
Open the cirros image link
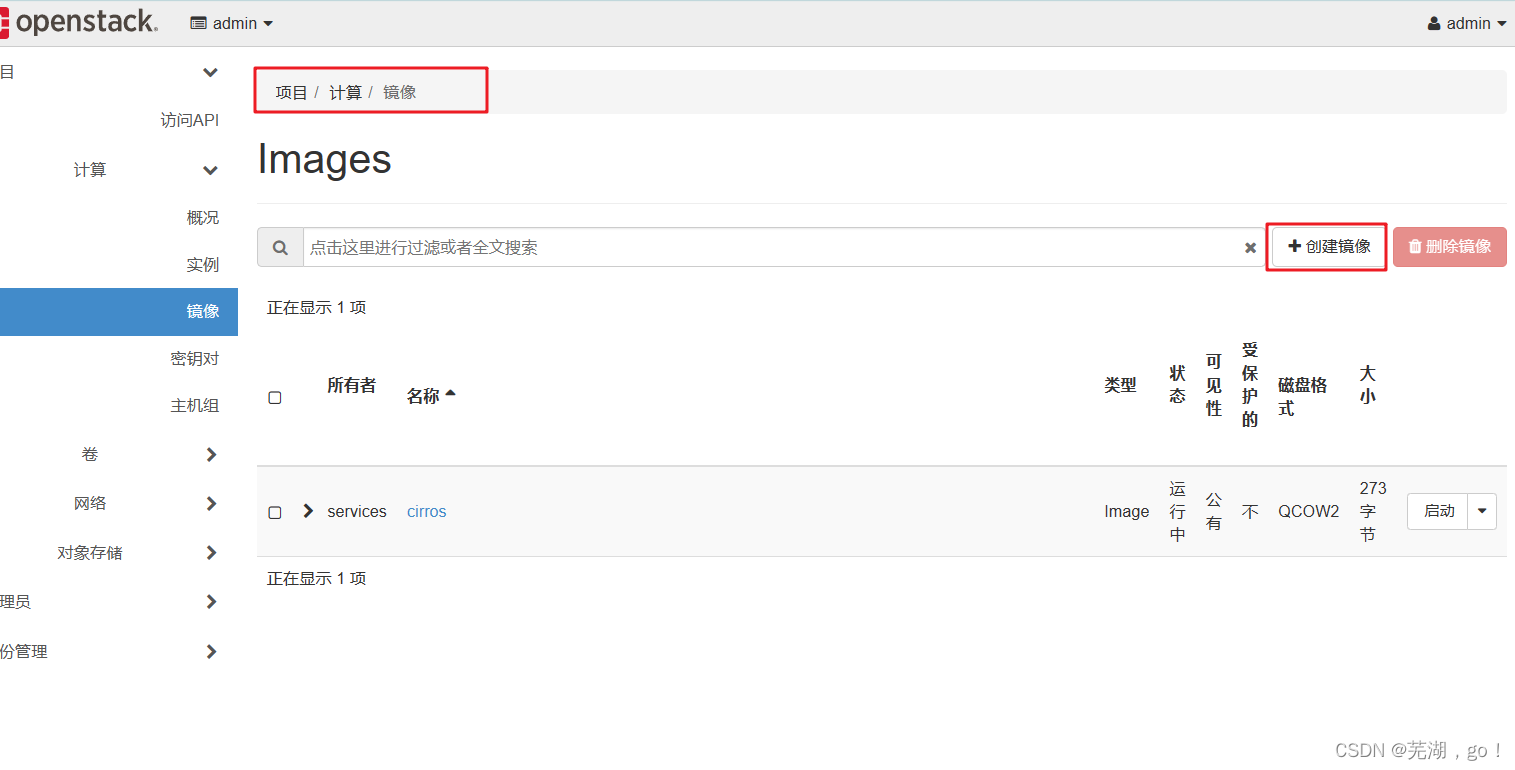[427, 511]
